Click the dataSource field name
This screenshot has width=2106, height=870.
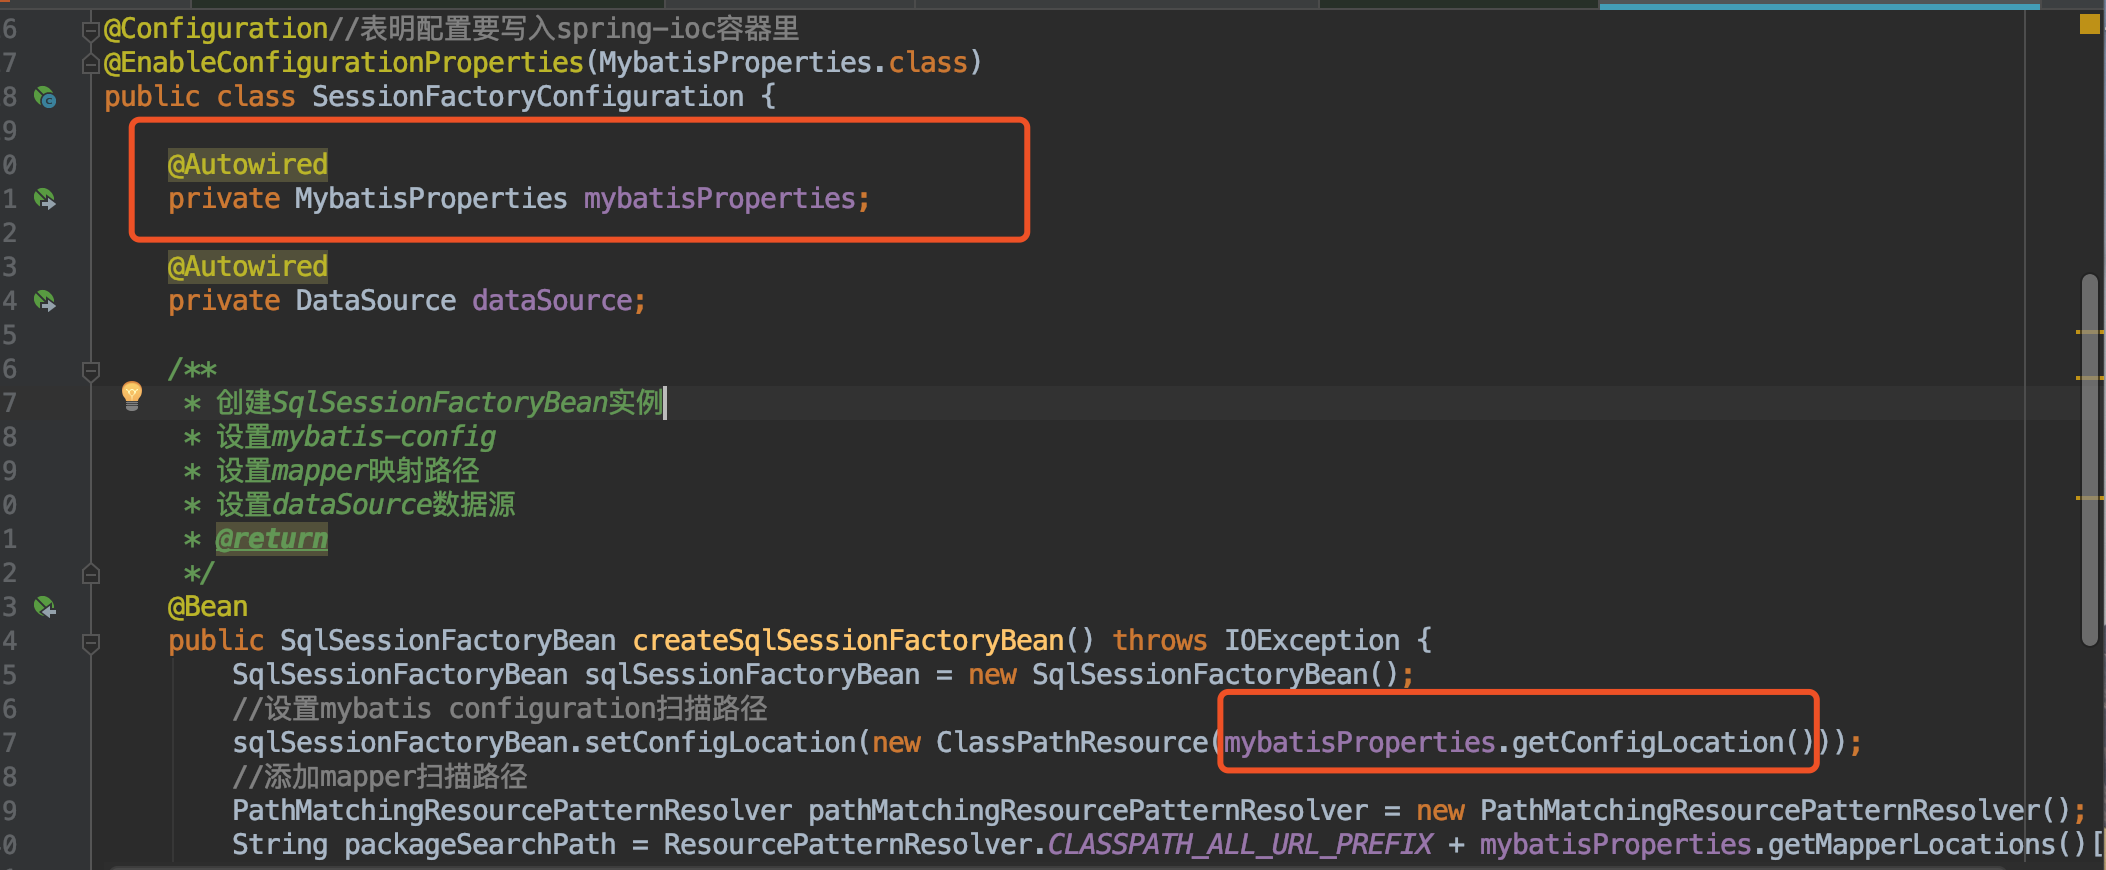552,301
